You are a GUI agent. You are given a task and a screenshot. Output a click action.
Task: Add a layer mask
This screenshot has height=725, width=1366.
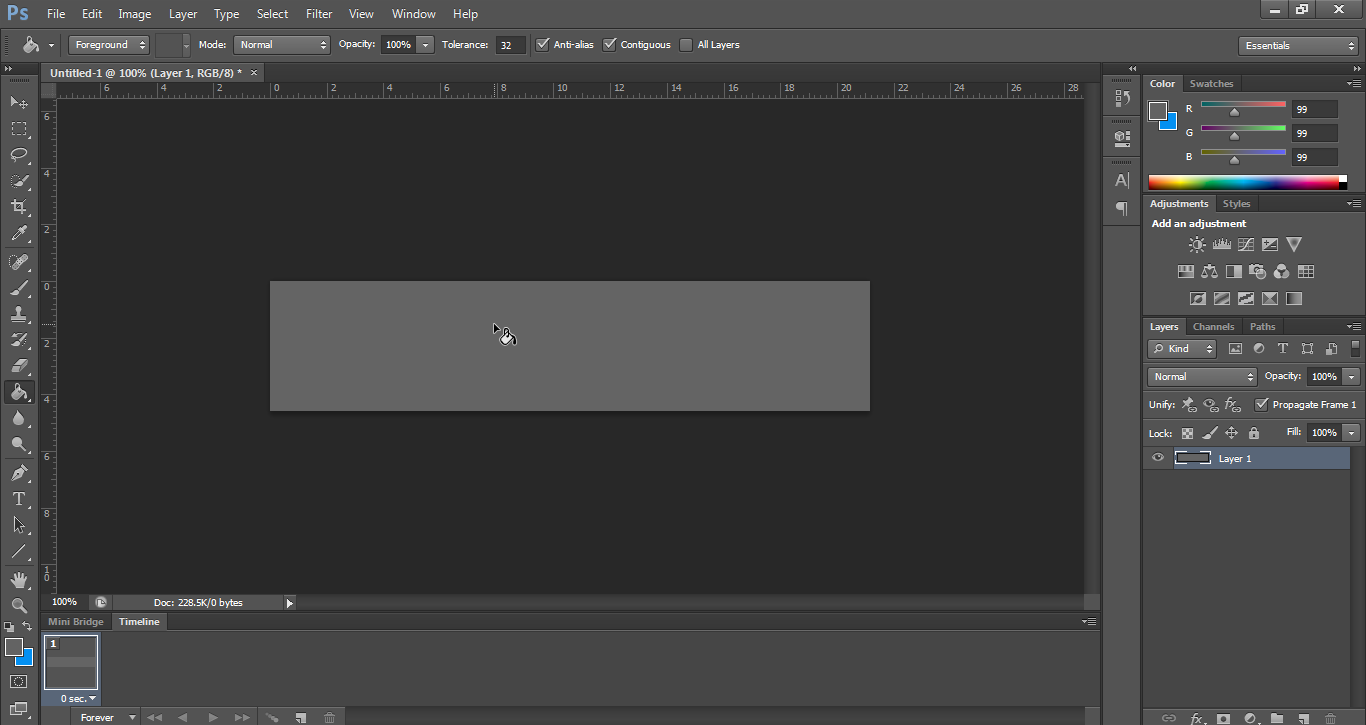tap(1223, 718)
